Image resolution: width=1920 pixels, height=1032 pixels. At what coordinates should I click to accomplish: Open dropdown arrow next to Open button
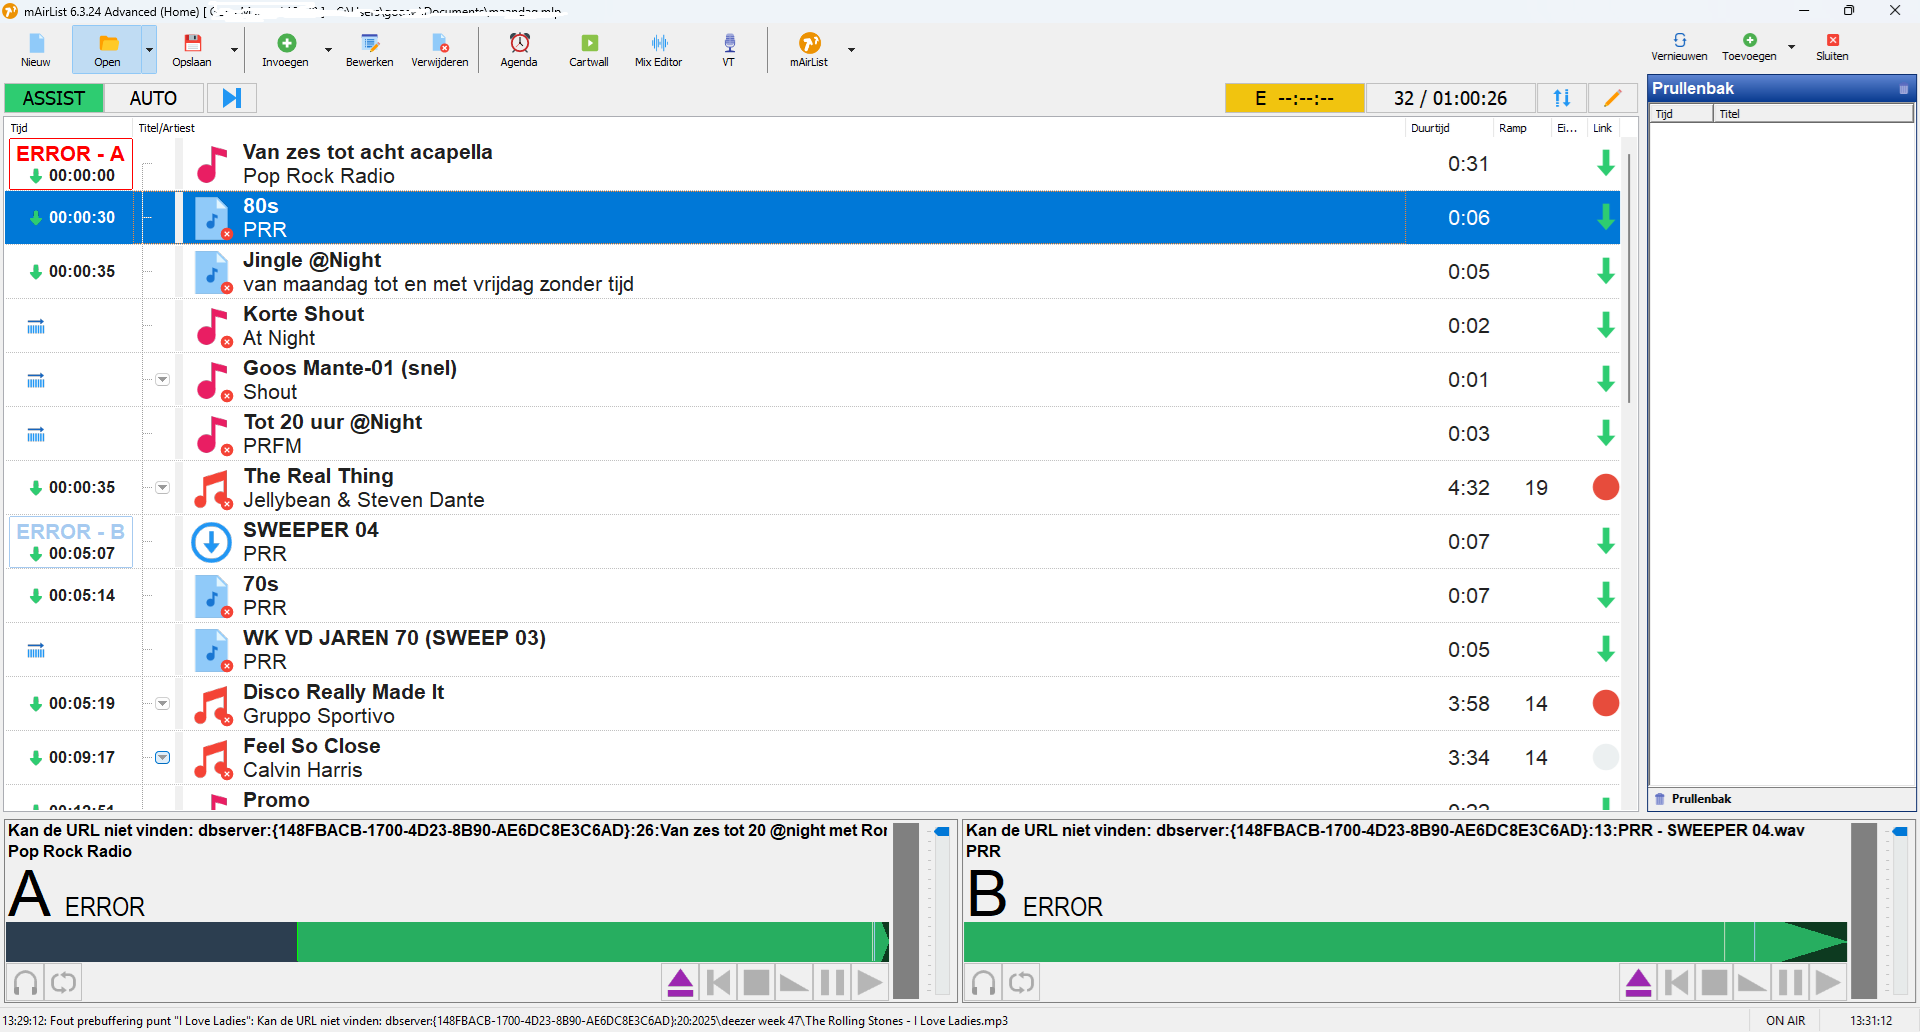(150, 49)
